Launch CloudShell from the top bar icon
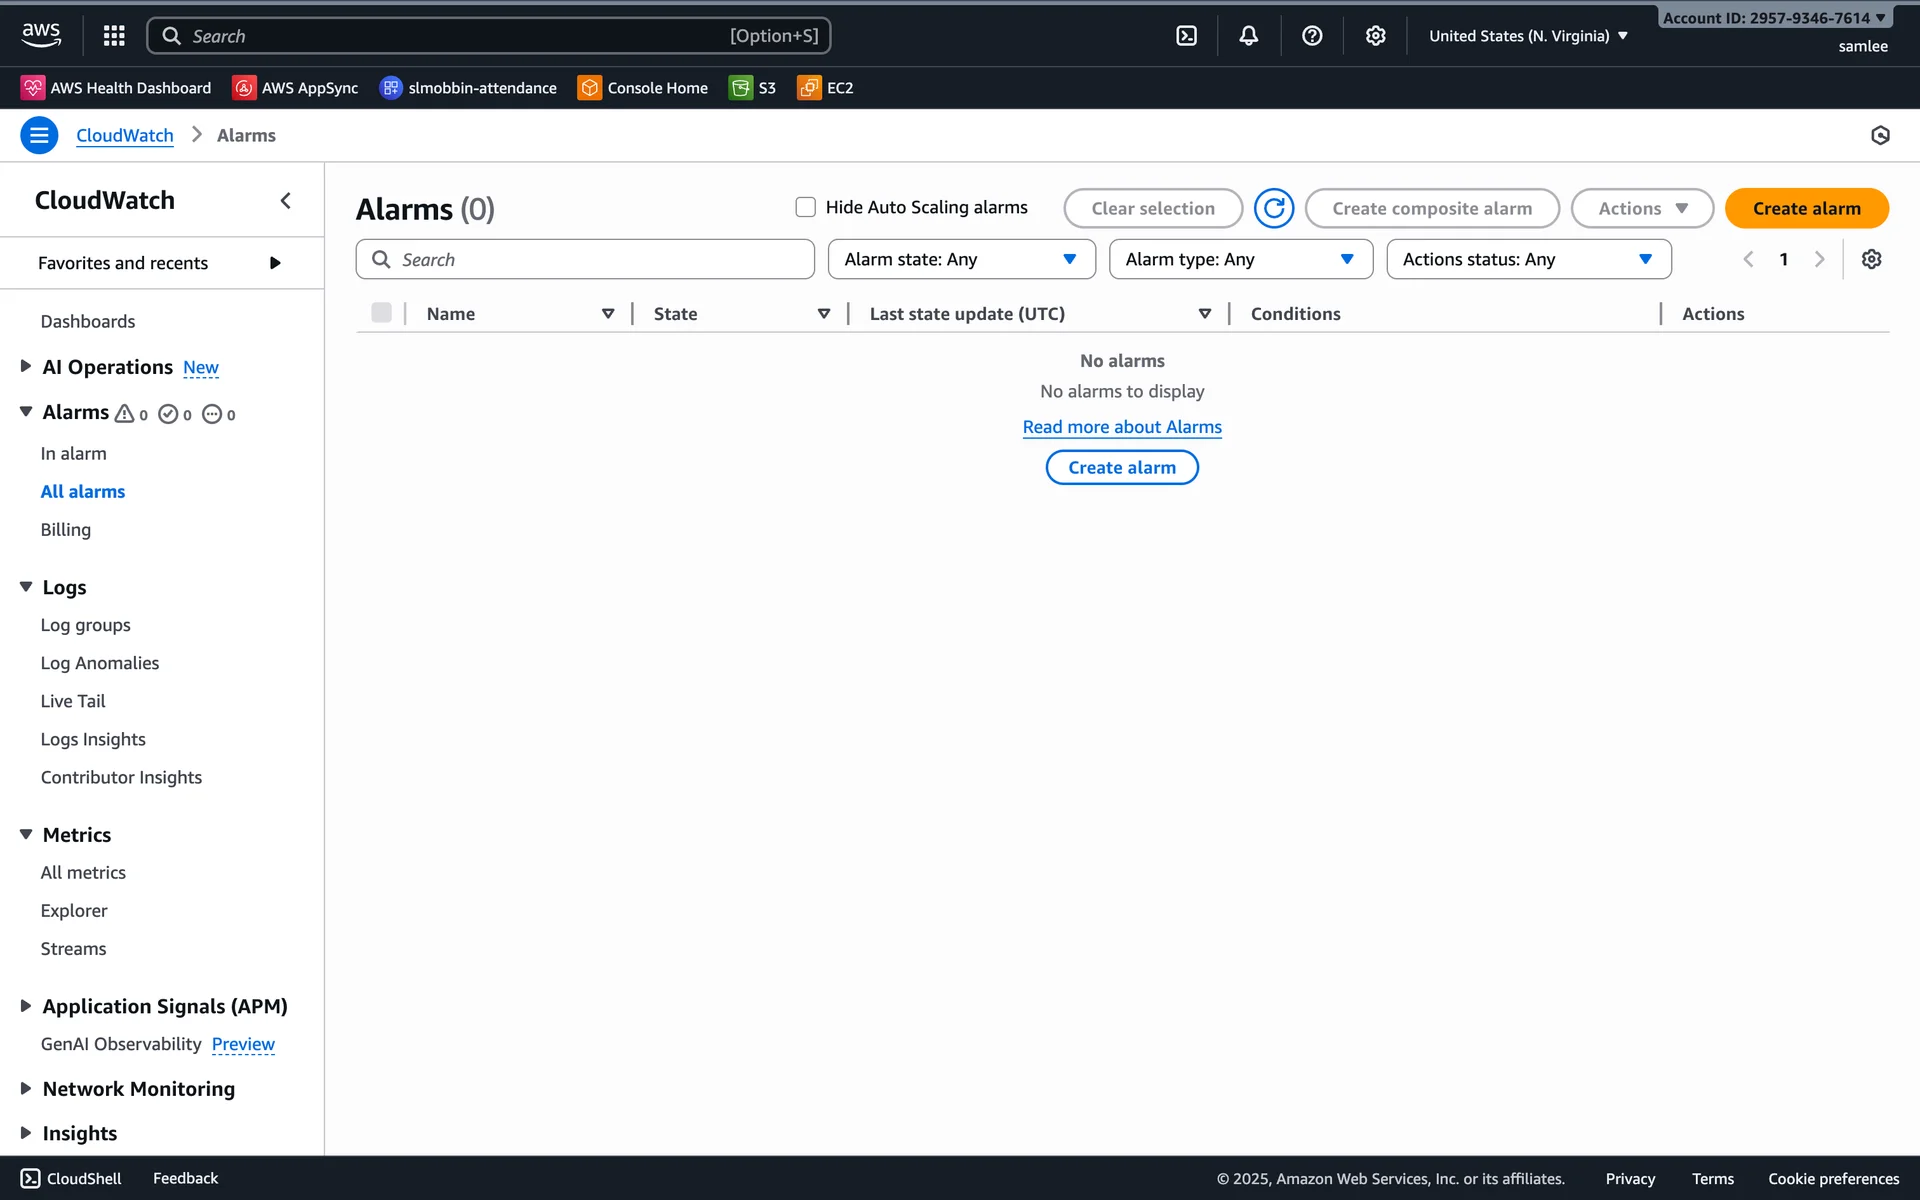1920x1200 pixels. [1186, 36]
